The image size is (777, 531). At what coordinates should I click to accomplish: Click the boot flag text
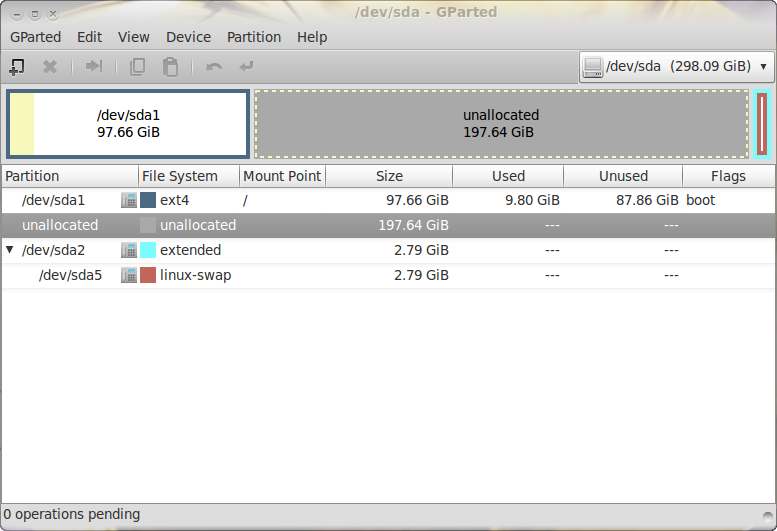(x=701, y=200)
